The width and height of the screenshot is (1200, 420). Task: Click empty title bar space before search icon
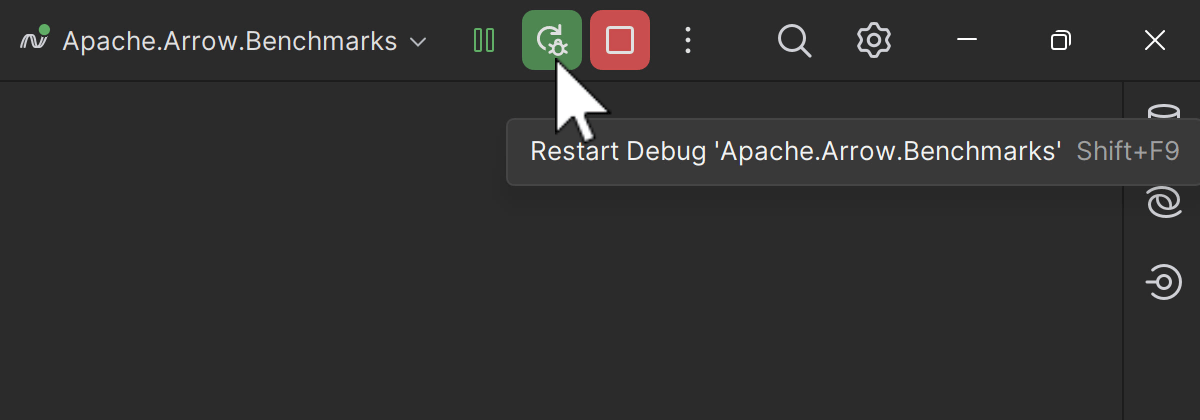tap(735, 41)
